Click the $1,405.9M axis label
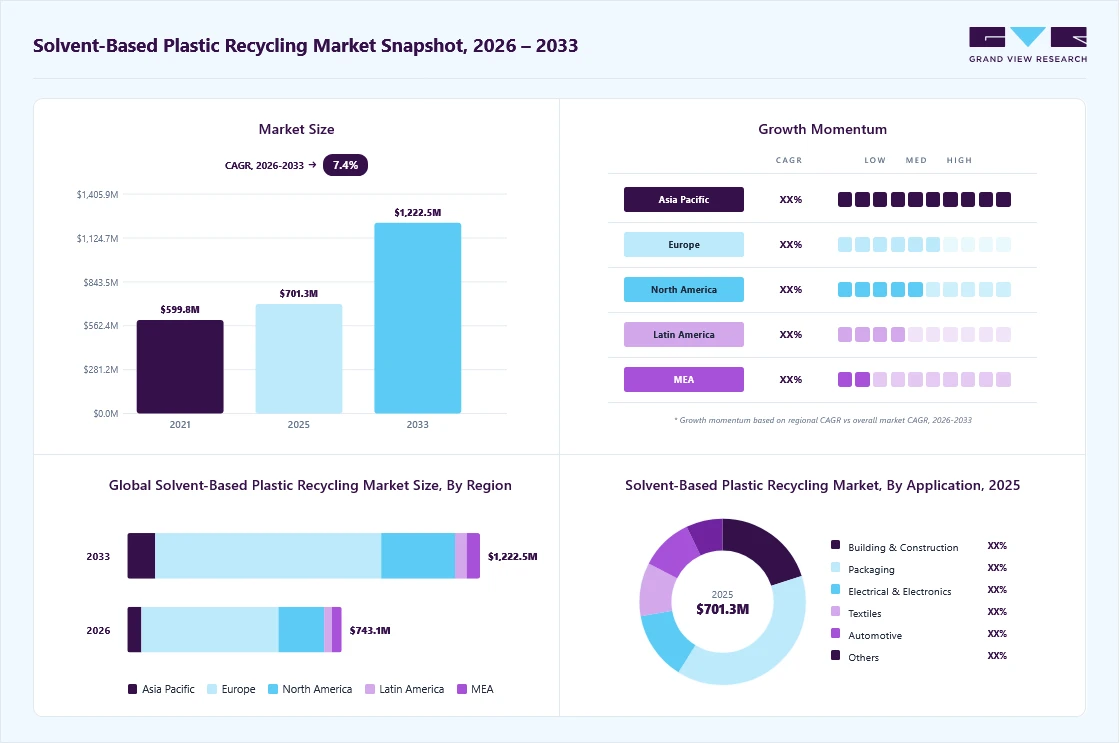This screenshot has width=1120, height=743. pos(97,194)
